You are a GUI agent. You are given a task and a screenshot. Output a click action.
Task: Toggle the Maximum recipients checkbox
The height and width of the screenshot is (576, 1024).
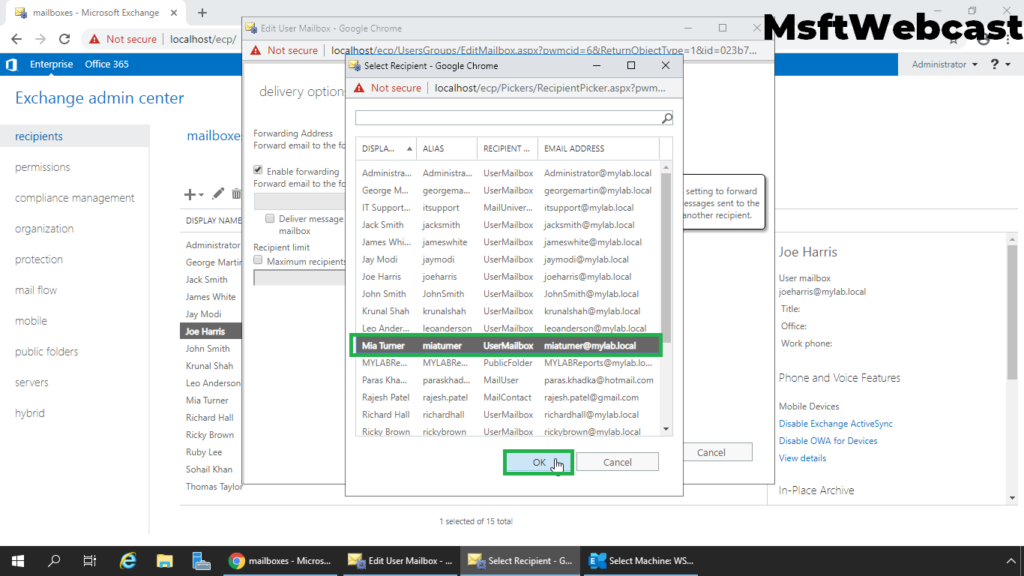(x=258, y=261)
